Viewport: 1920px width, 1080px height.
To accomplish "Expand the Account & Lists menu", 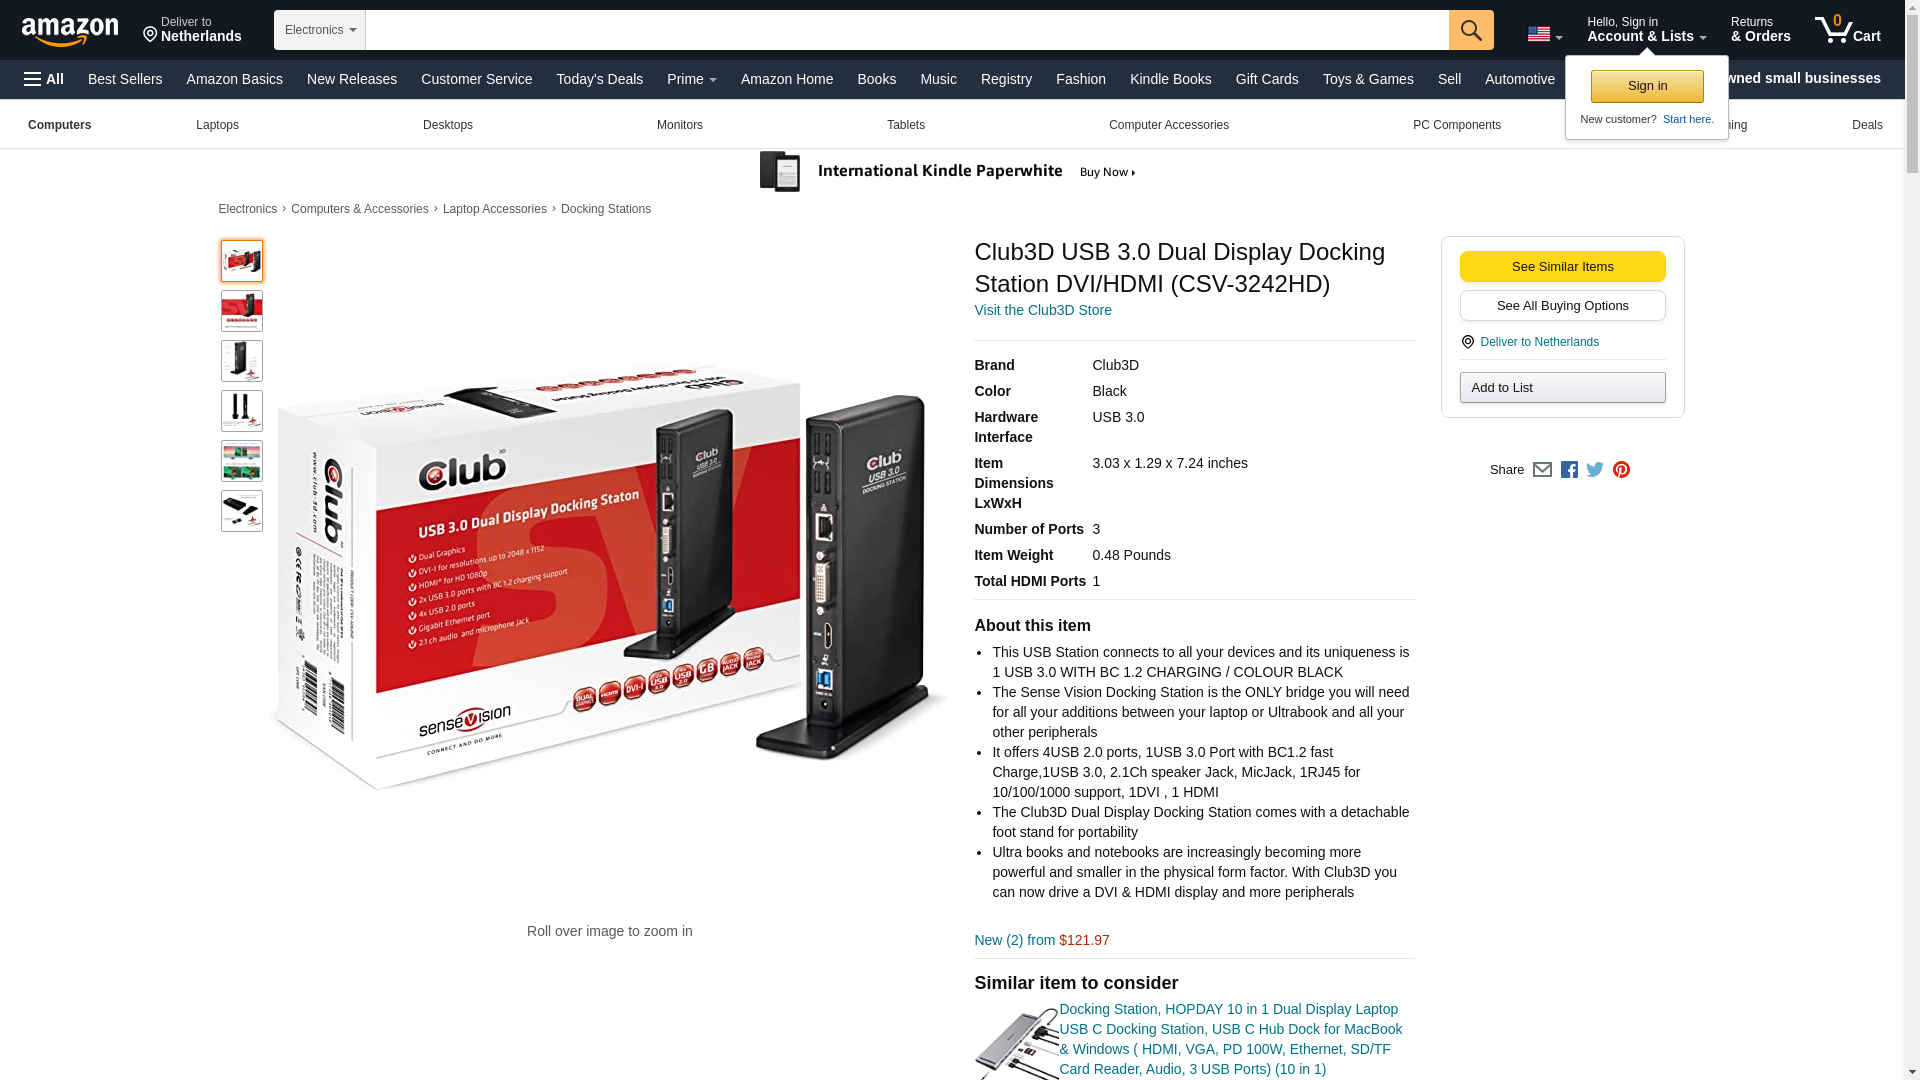I will [1646, 29].
